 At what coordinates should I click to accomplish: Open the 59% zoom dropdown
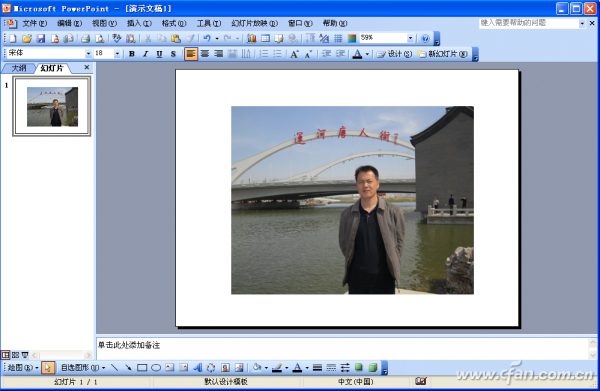pyautogui.click(x=410, y=38)
